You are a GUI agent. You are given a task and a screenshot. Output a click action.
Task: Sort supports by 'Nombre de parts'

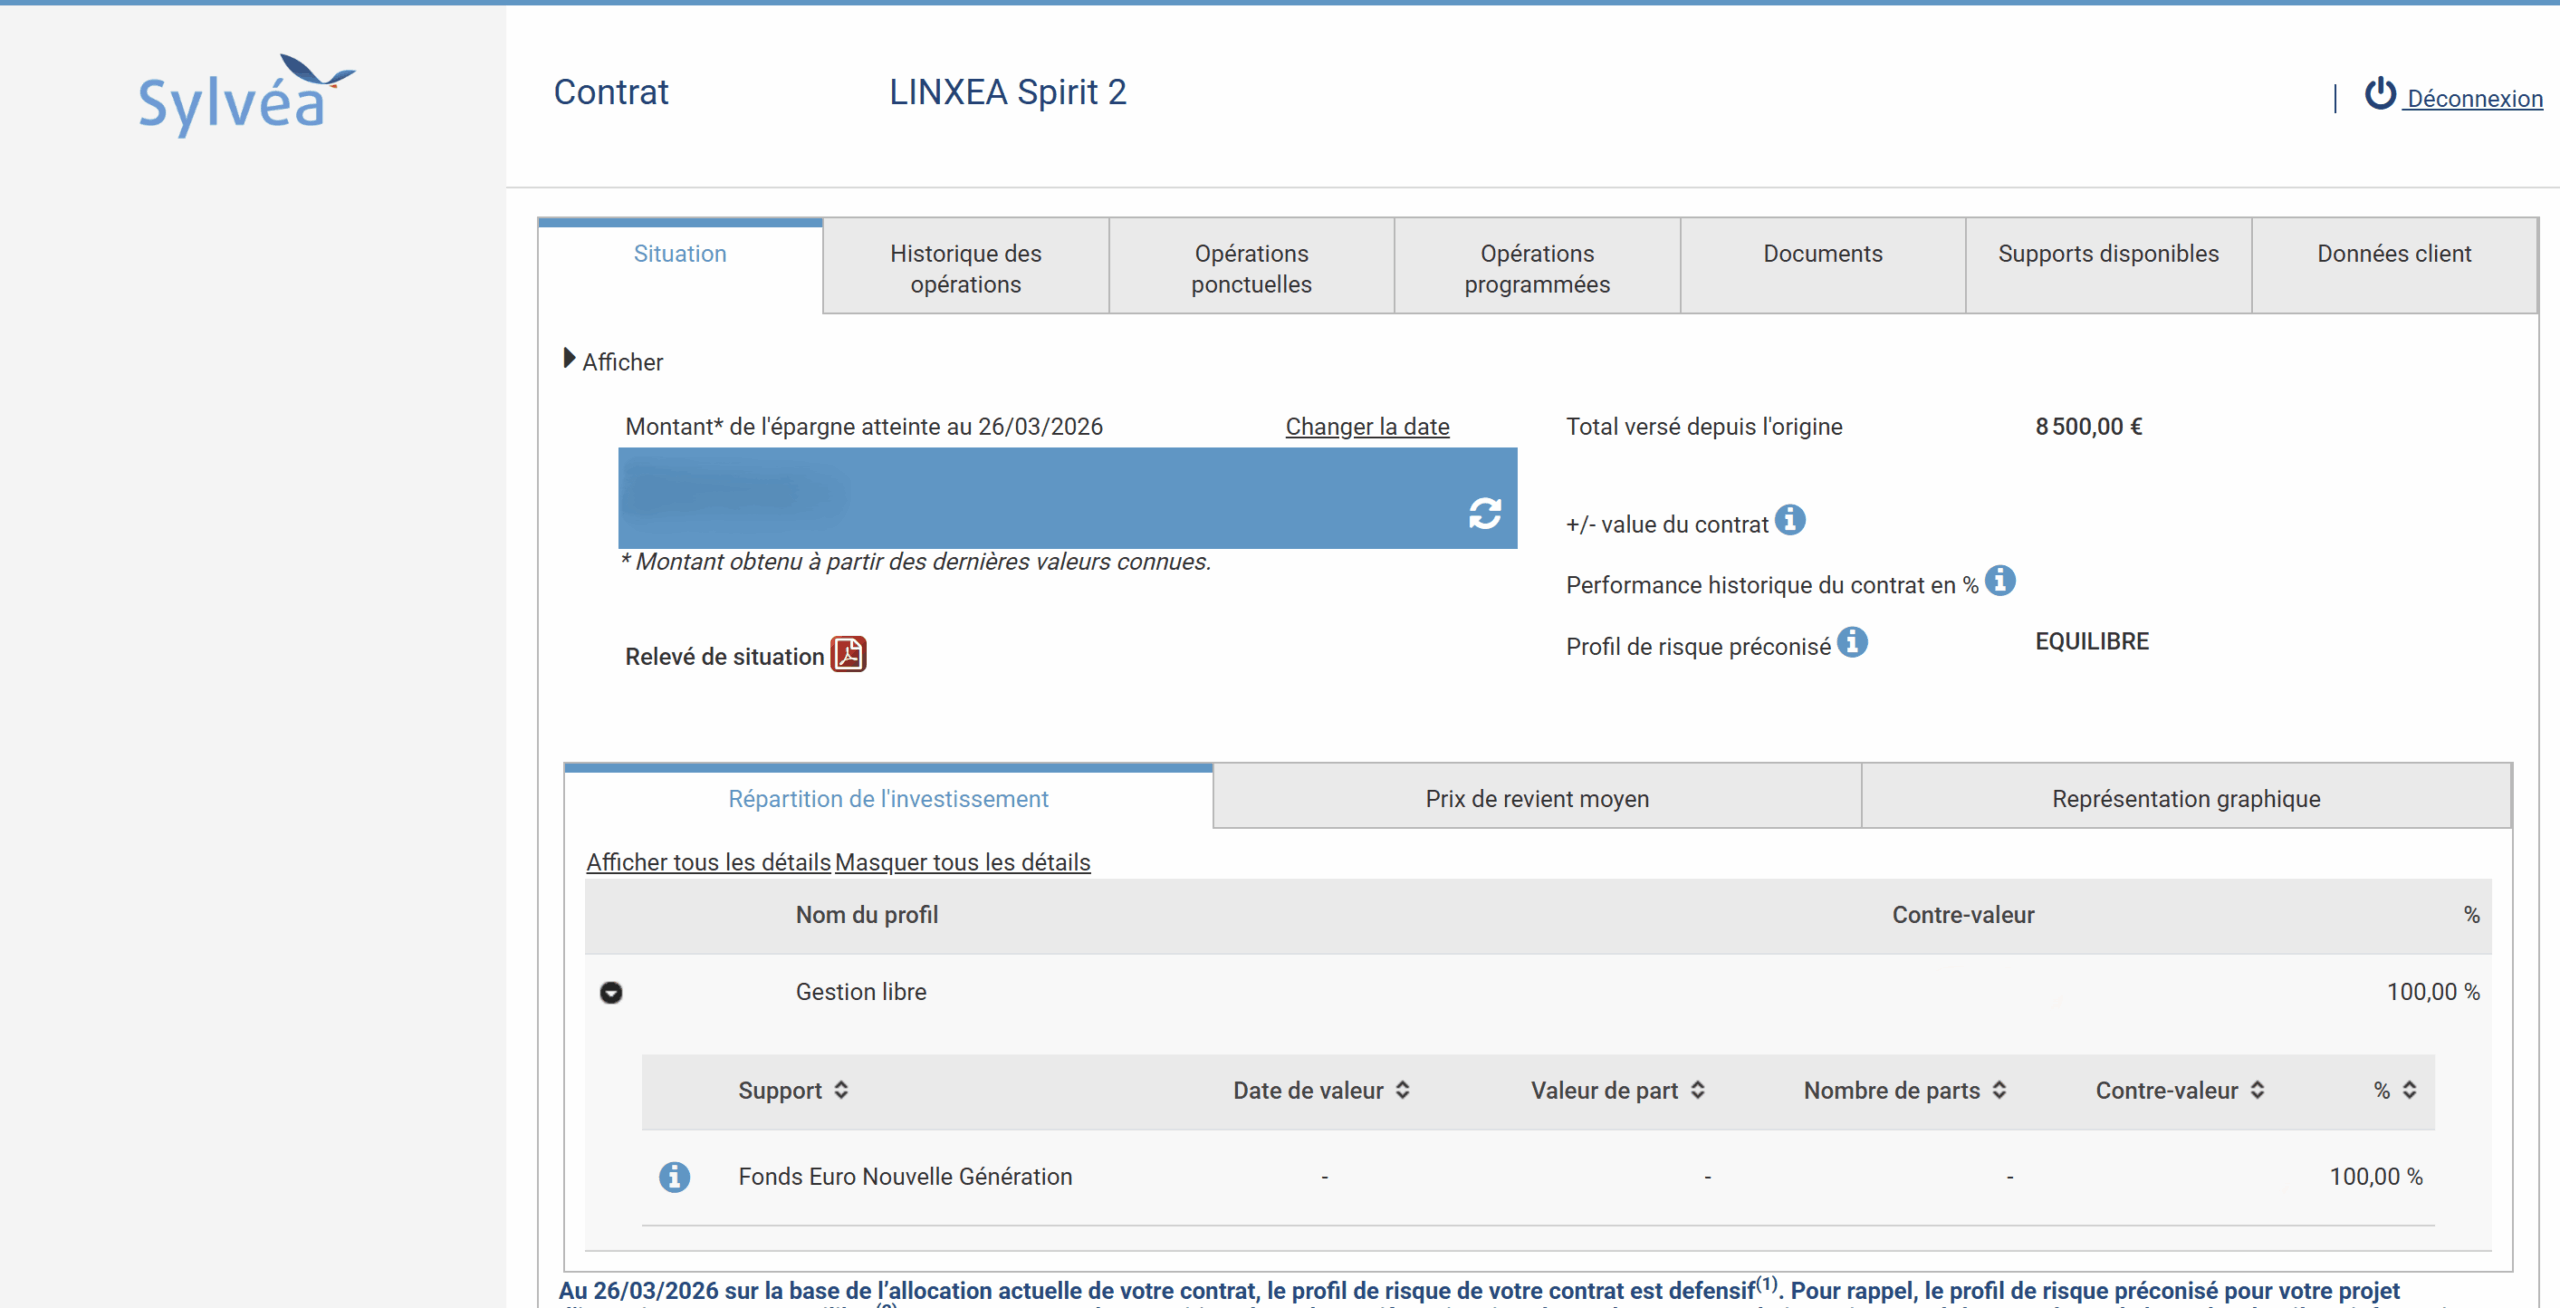[x=2000, y=1090]
